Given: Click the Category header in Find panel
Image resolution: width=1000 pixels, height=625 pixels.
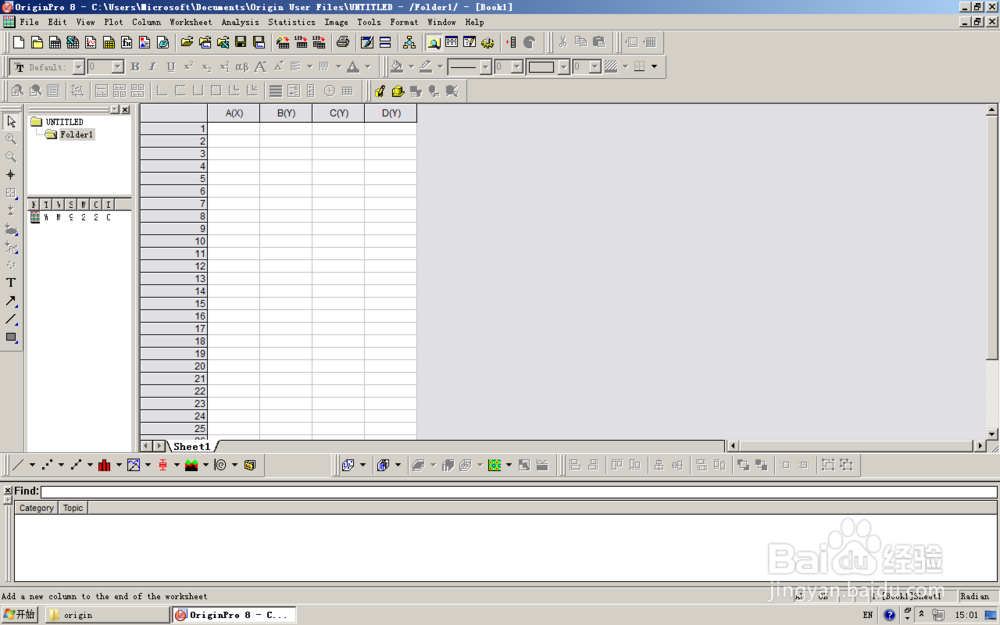Looking at the screenshot, I should 36,508.
